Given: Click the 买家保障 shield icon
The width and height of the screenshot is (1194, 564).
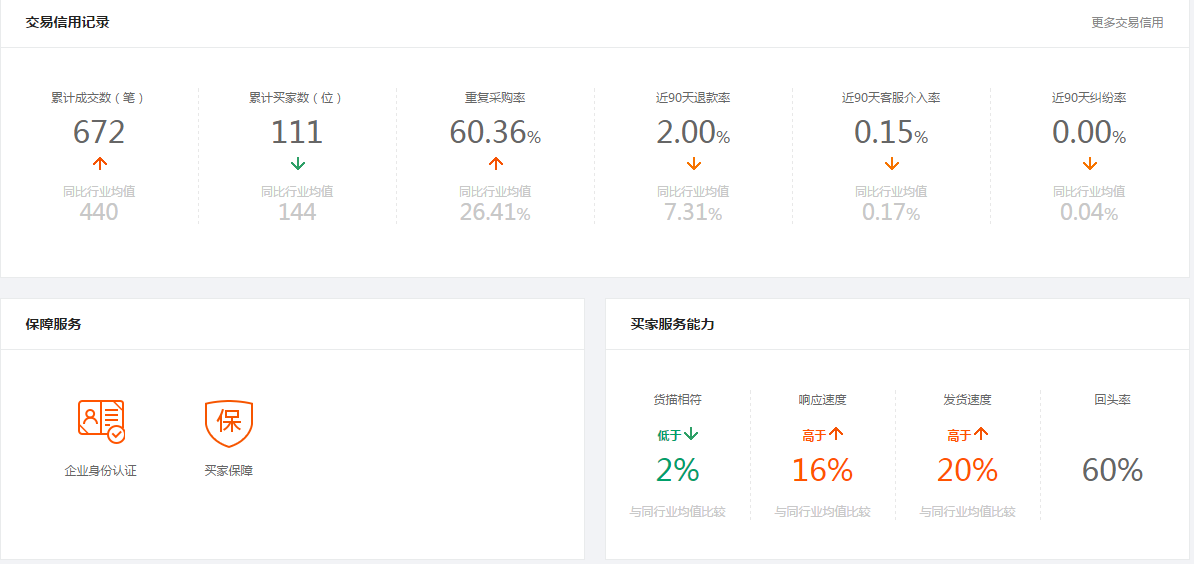Looking at the screenshot, I should tap(228, 423).
